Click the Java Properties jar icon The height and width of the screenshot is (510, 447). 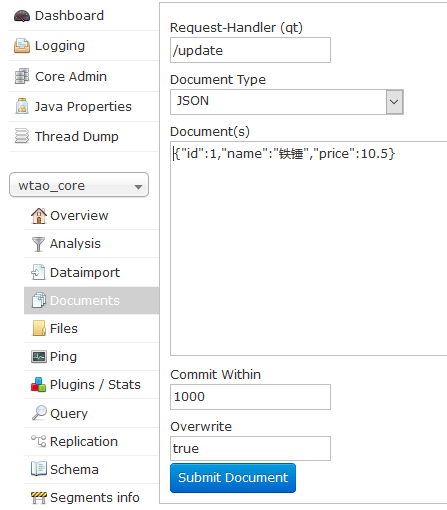pyautogui.click(x=22, y=106)
